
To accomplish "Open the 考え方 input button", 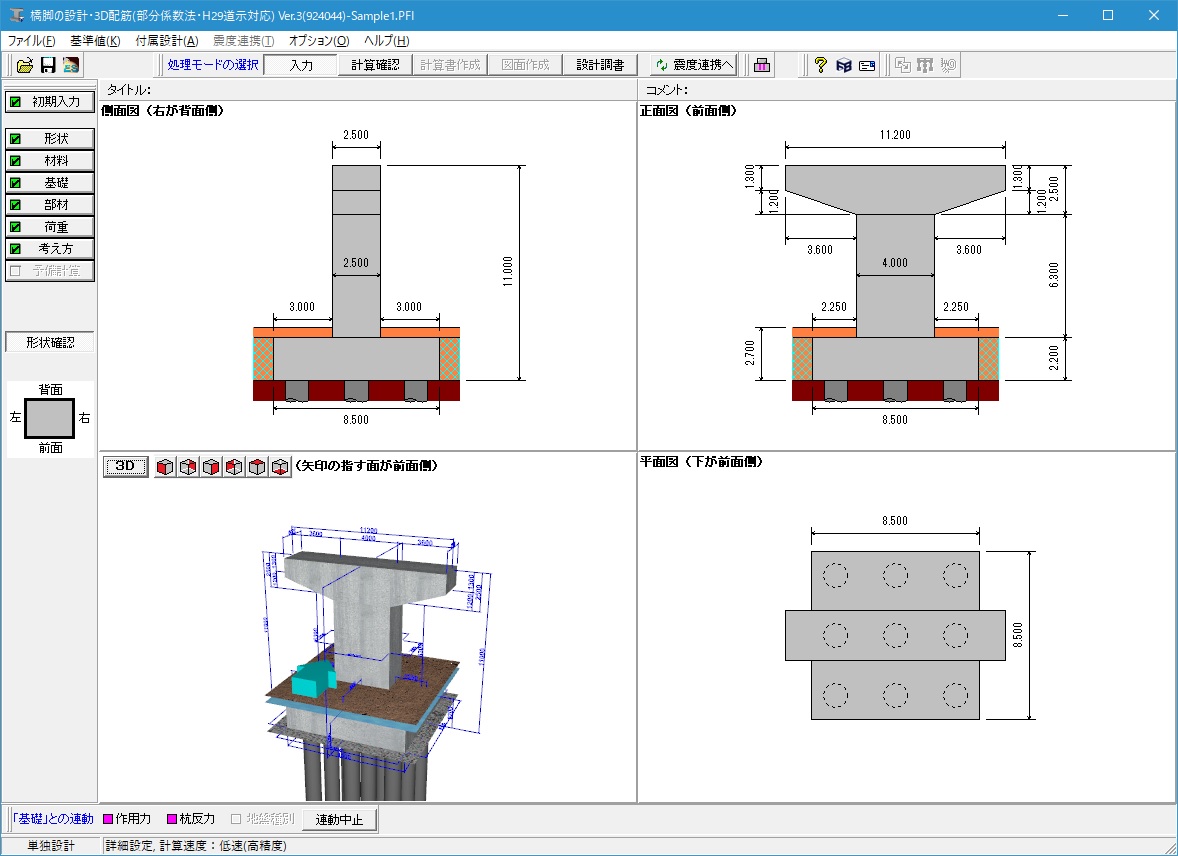I will [x=50, y=249].
